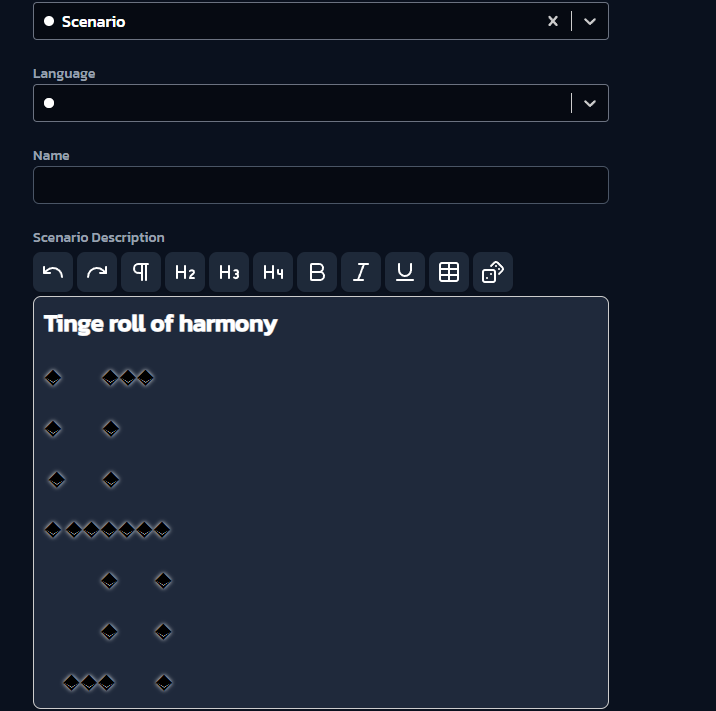The height and width of the screenshot is (711, 716).
Task: Focus the Name input field
Action: point(320,185)
